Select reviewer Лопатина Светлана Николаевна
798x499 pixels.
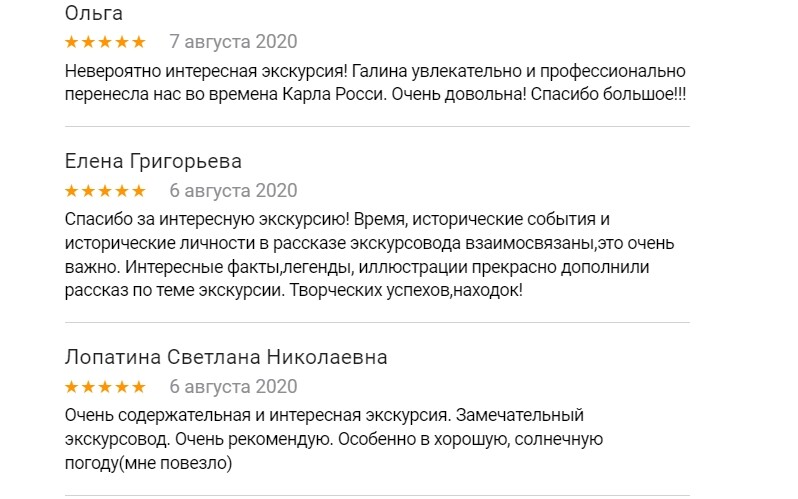[x=225, y=357]
